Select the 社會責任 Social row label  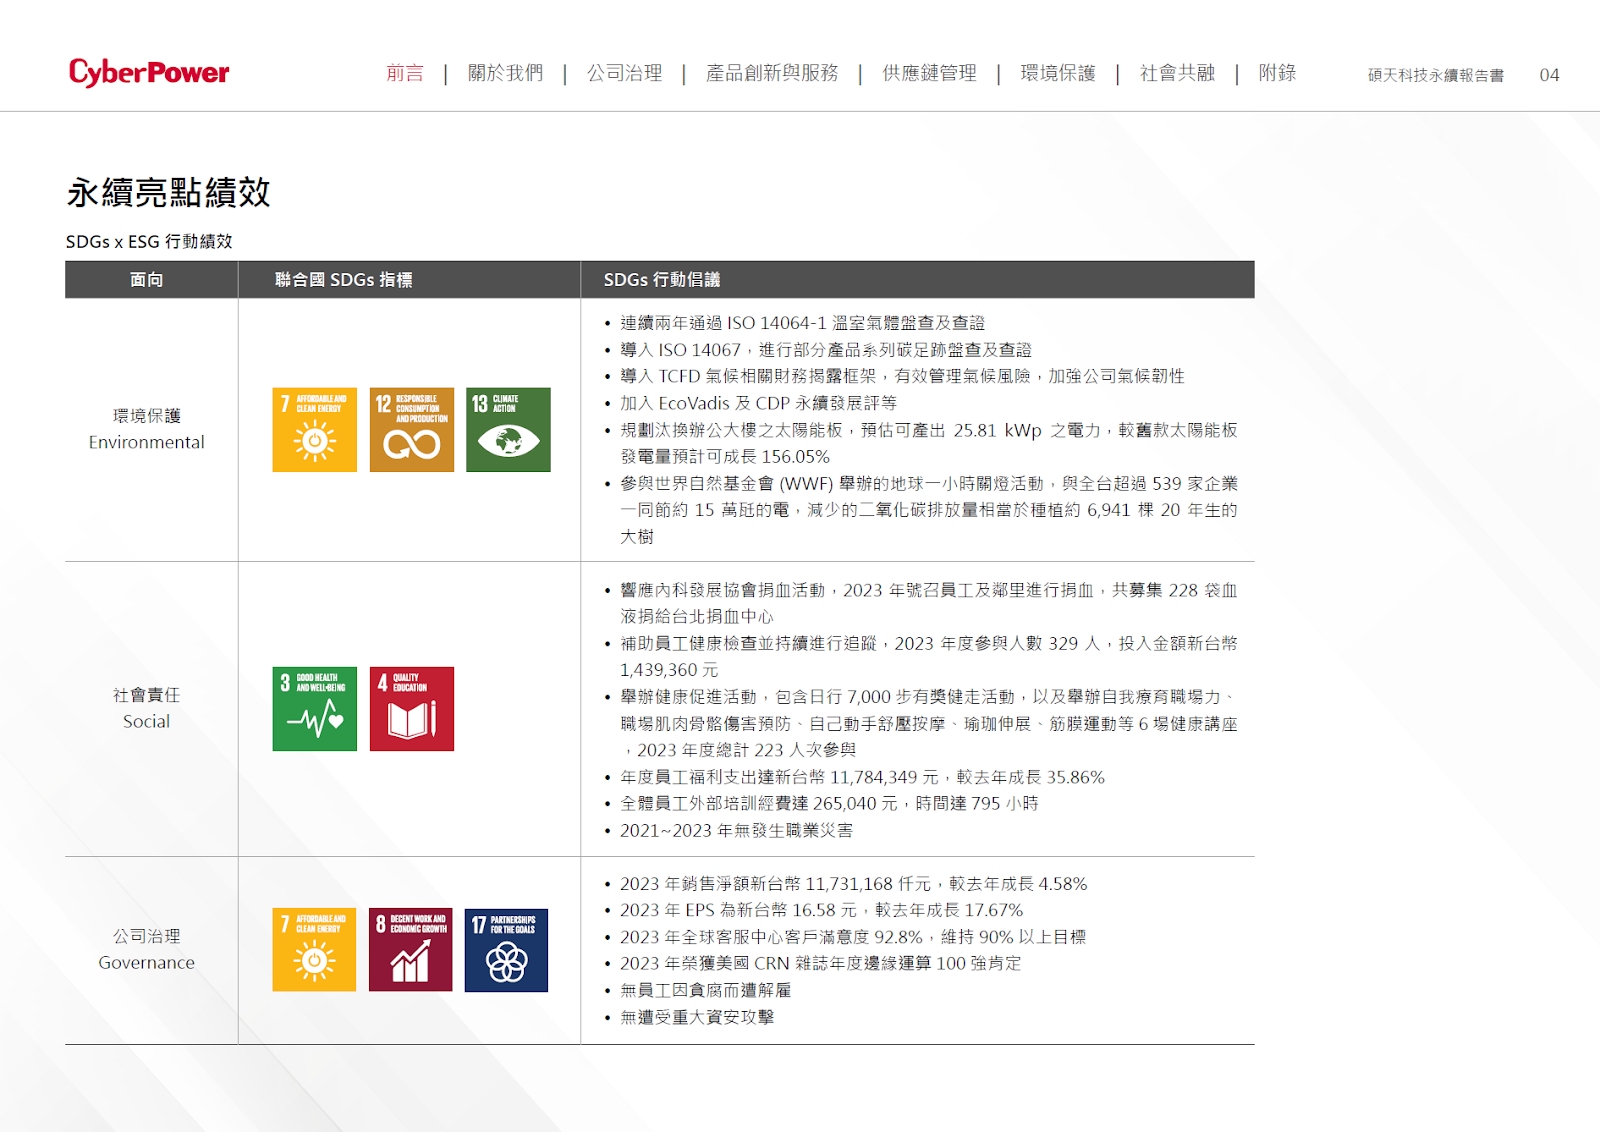coord(147,708)
